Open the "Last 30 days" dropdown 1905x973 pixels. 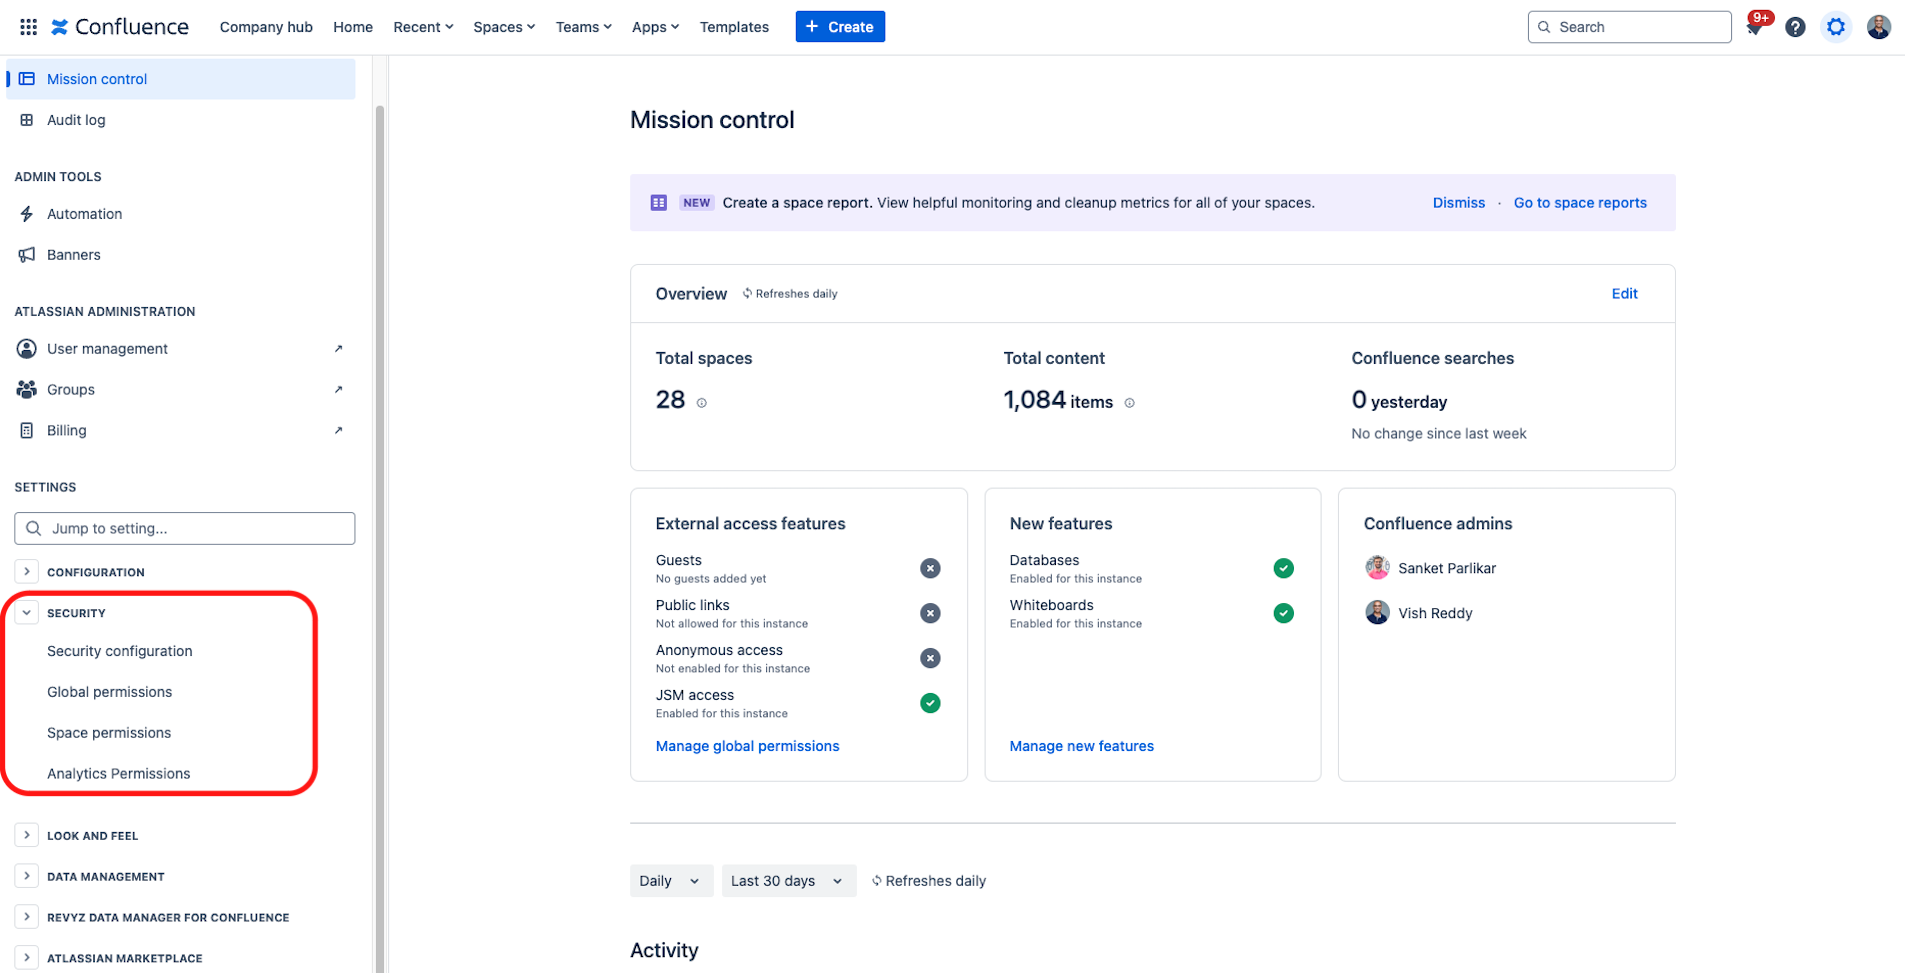788,880
